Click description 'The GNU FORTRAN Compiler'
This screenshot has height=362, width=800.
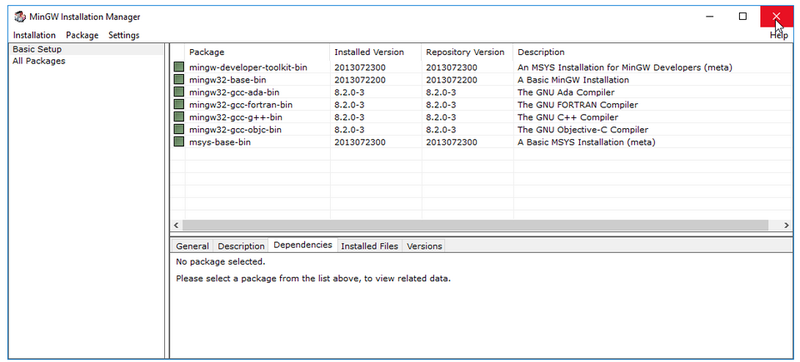578,105
